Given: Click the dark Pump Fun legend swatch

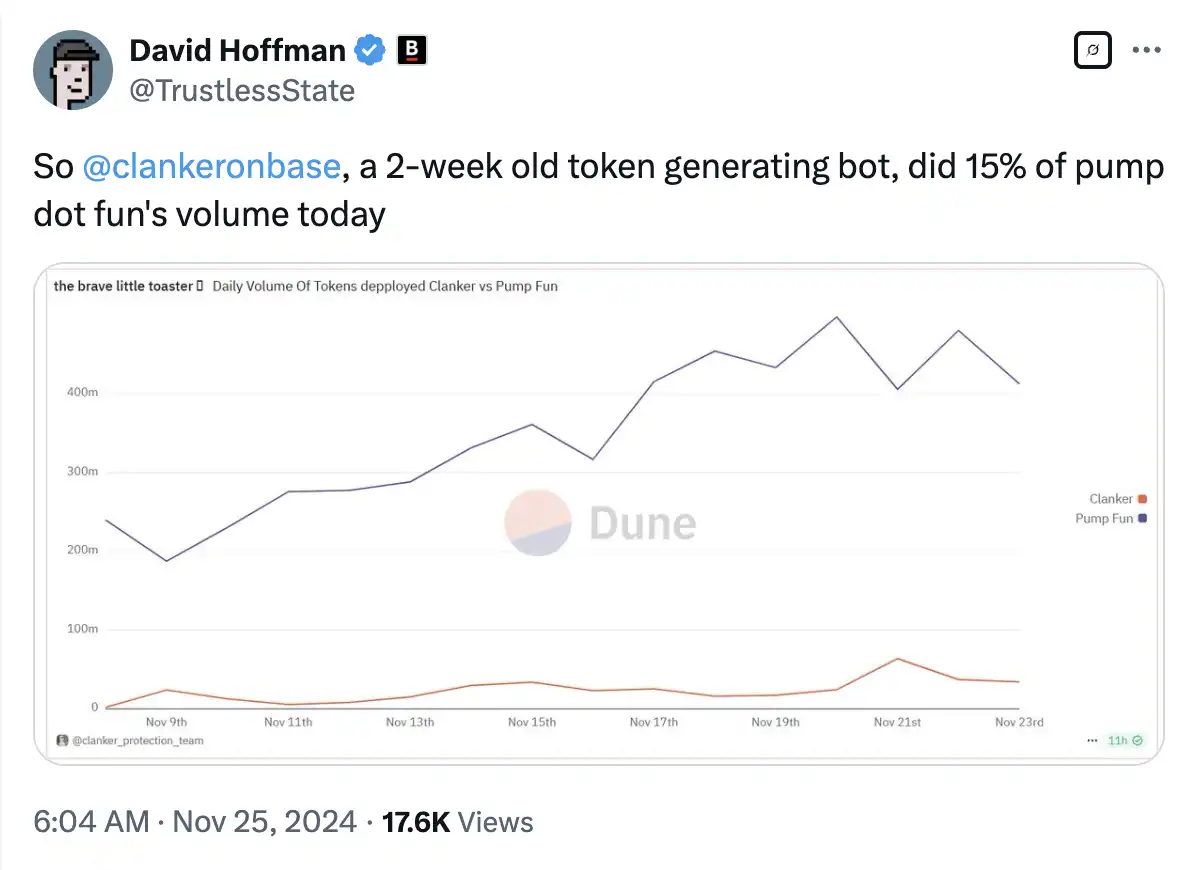Looking at the screenshot, I should (x=1143, y=518).
